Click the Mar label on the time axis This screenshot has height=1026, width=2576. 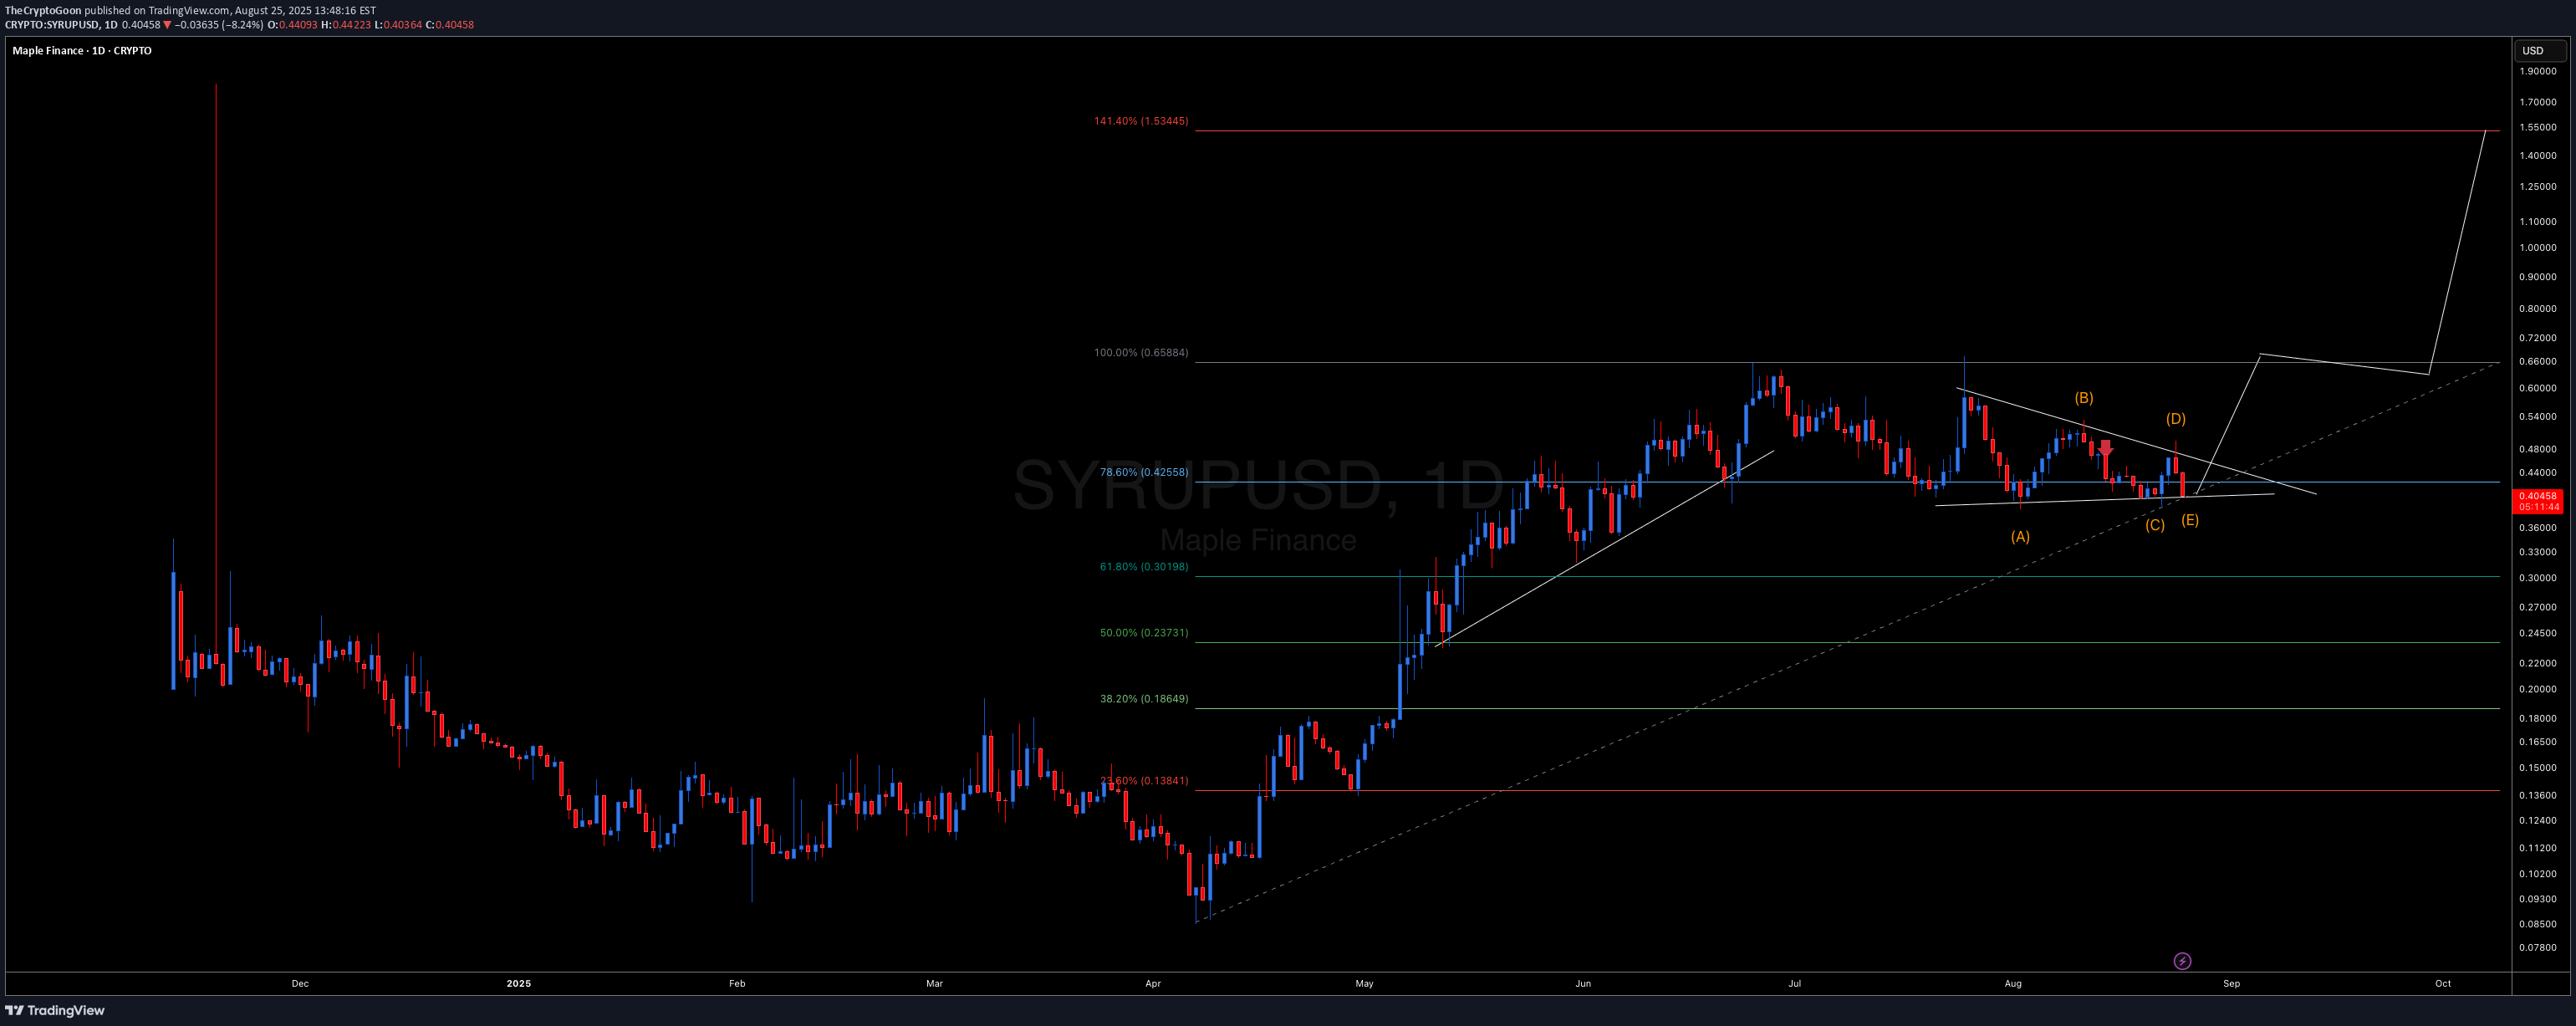pos(934,984)
